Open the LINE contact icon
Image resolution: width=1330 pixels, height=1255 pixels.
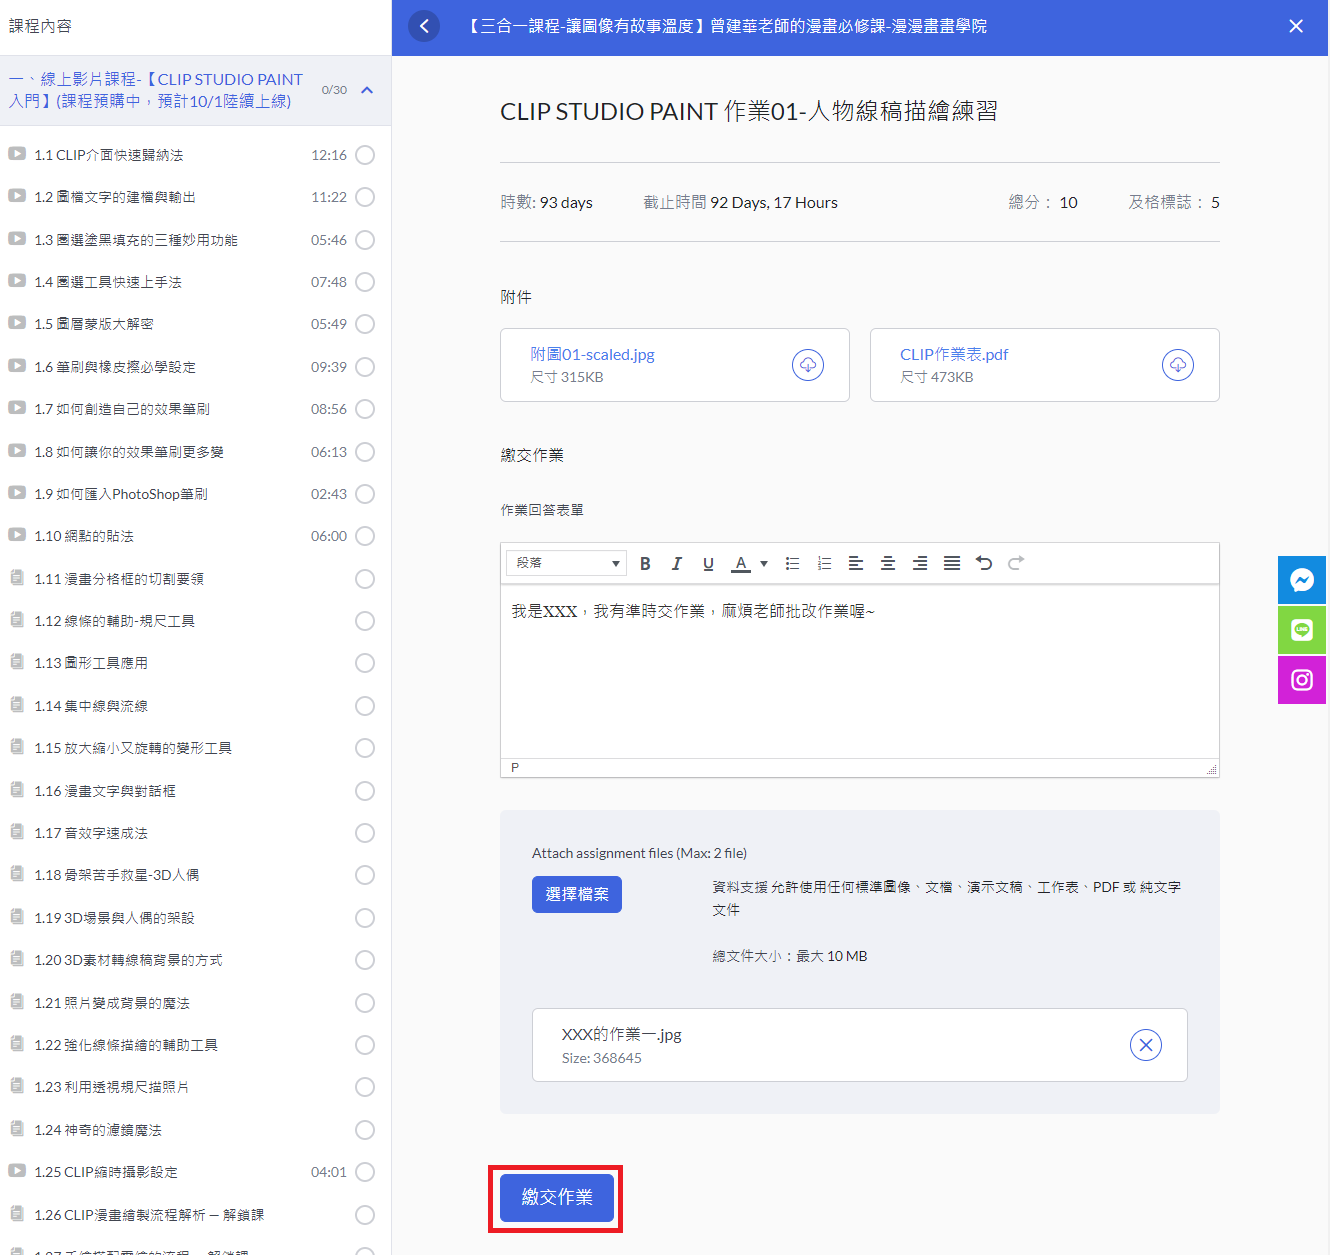1302,630
